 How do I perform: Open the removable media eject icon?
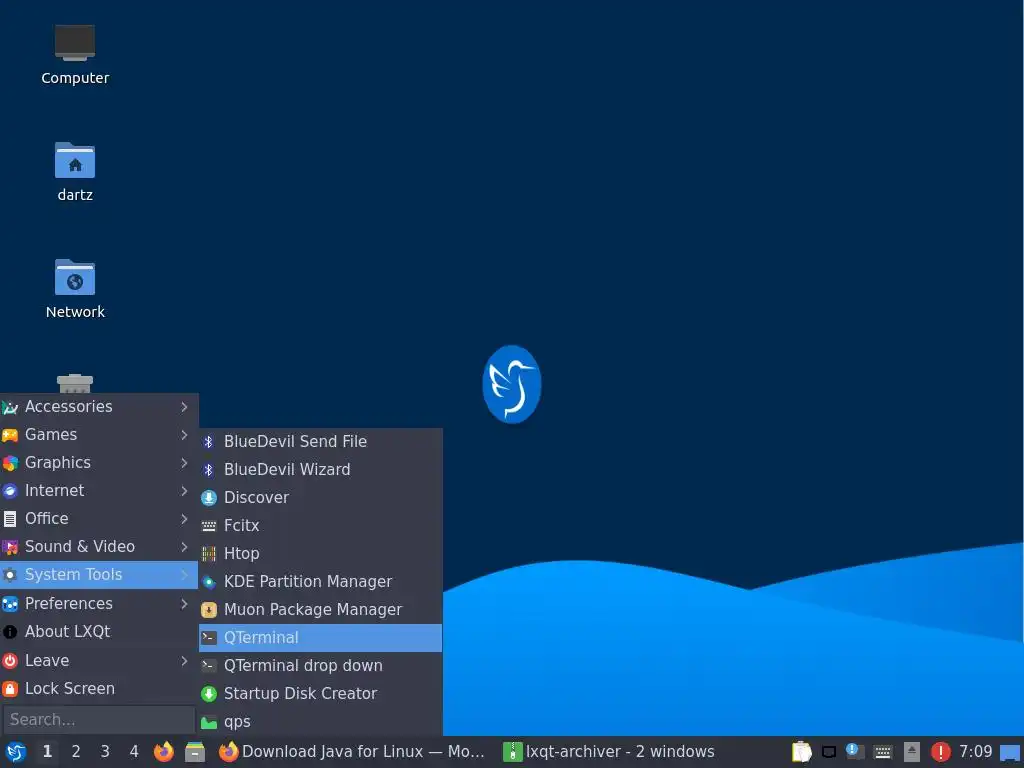click(x=912, y=752)
